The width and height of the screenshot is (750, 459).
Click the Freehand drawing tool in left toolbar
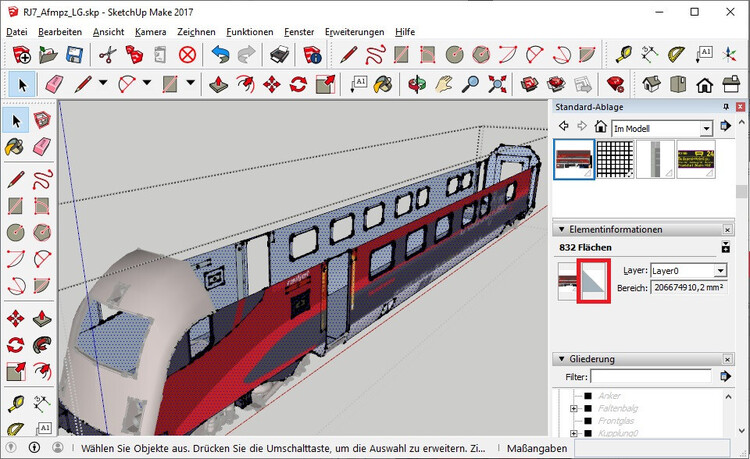pos(42,180)
